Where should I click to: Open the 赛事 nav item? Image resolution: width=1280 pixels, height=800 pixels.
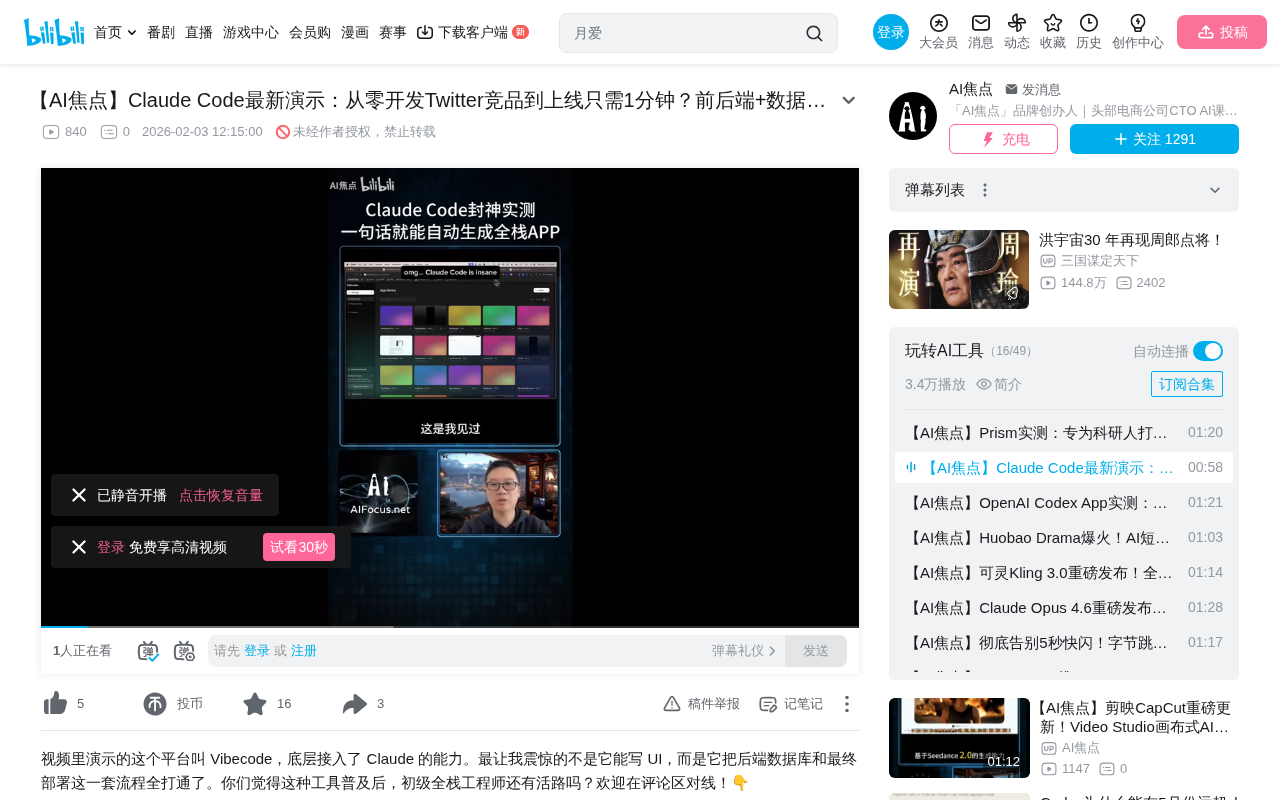coord(393,32)
